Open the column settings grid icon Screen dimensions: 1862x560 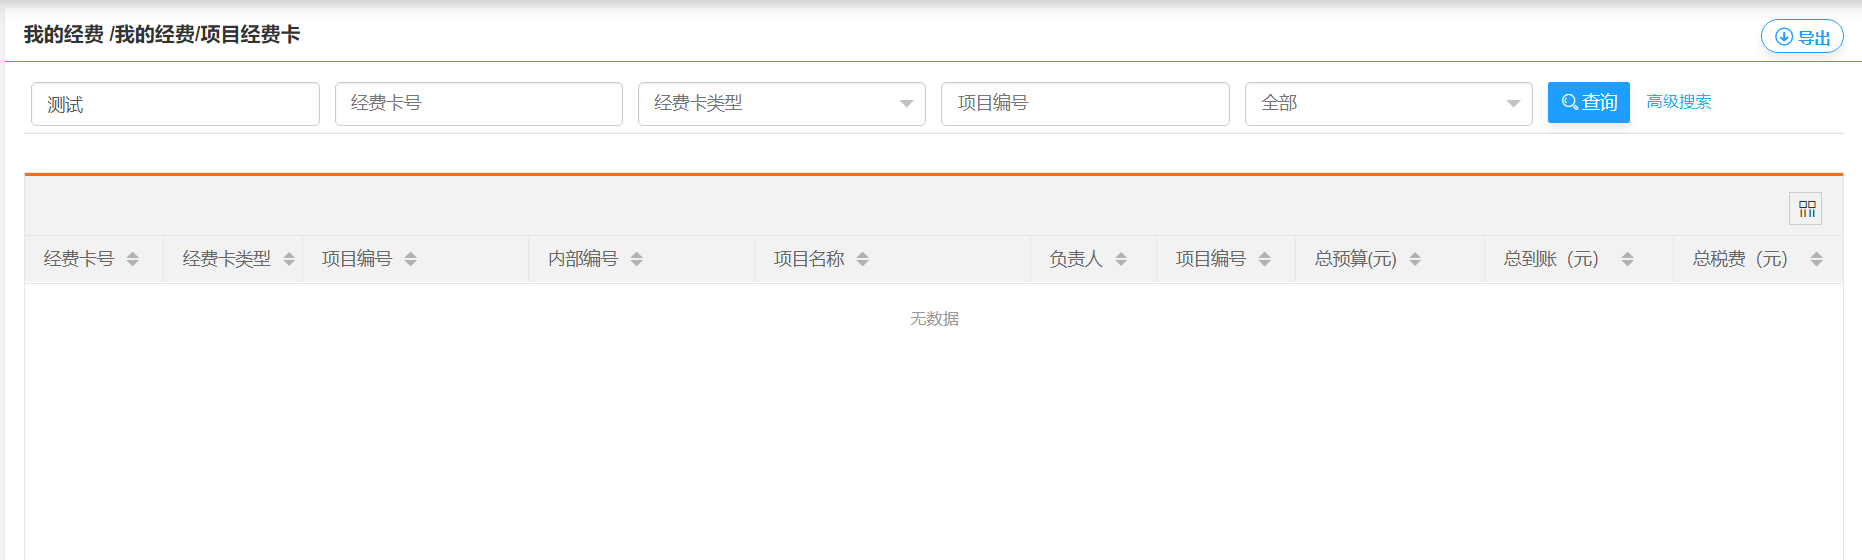pos(1805,209)
